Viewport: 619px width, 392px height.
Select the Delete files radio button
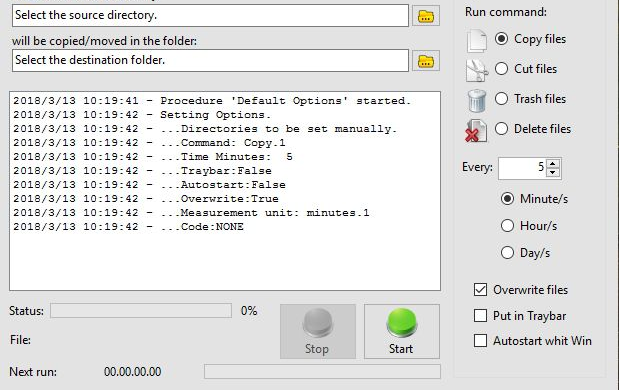501,128
